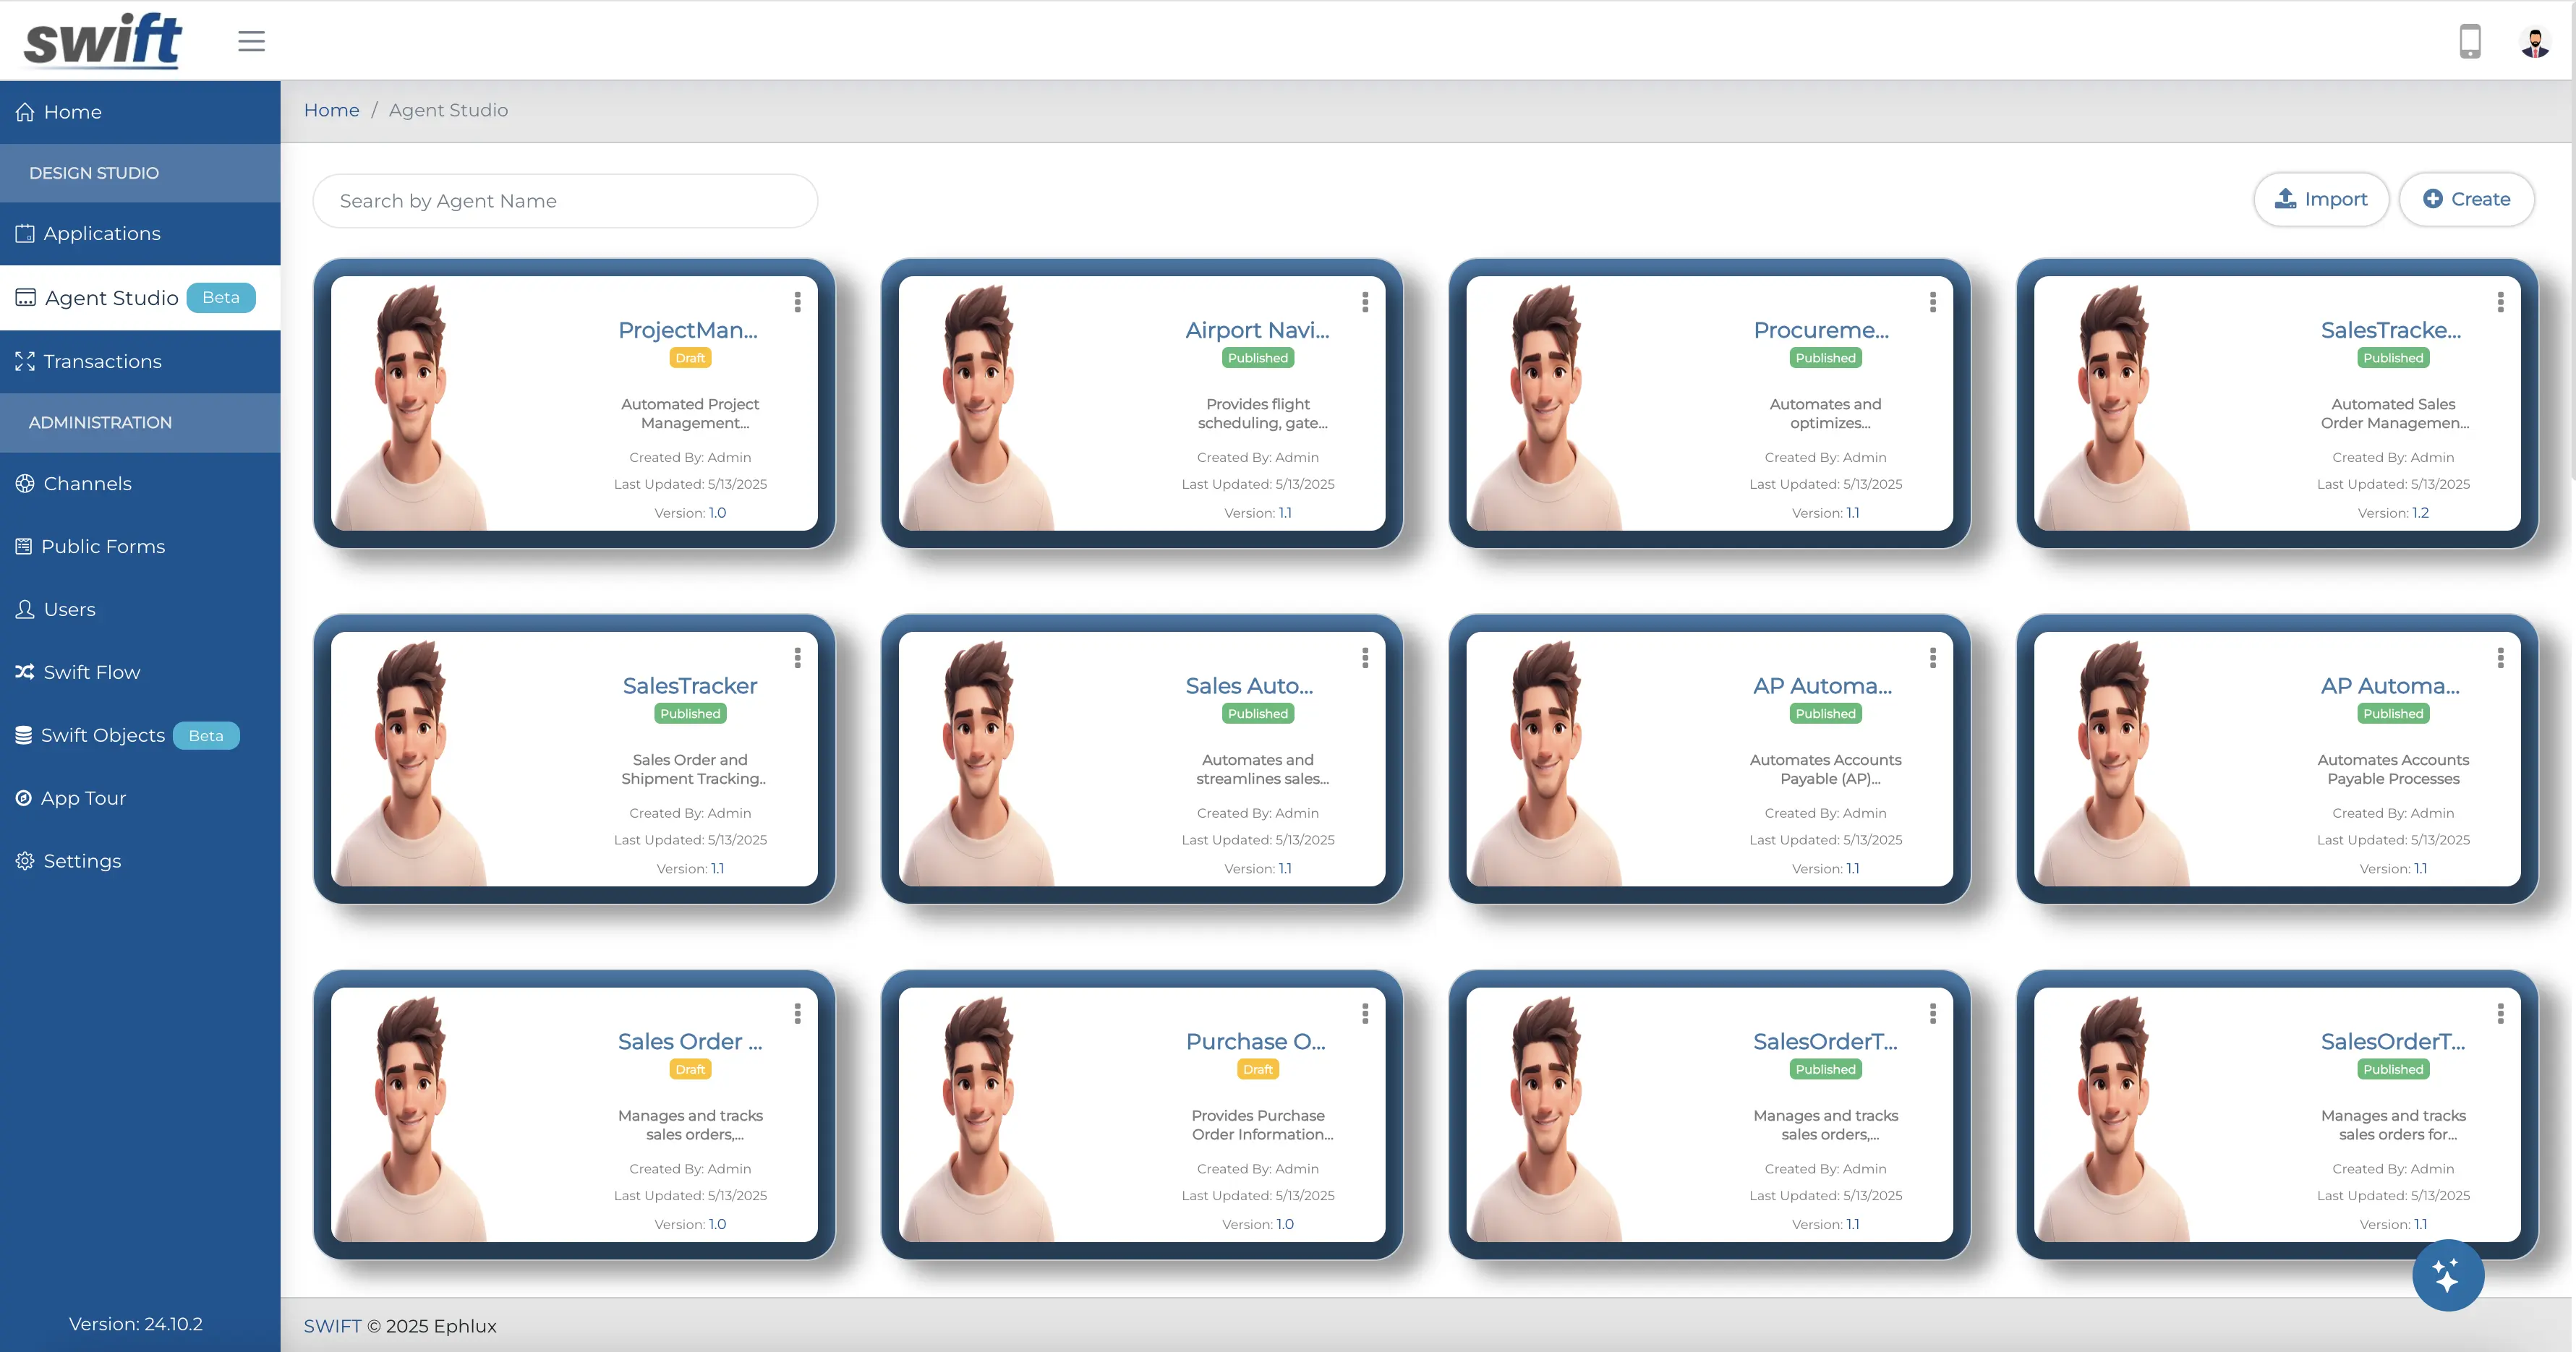This screenshot has width=2576, height=1352.
Task: Open Transactions menu item
Action: pos(102,361)
